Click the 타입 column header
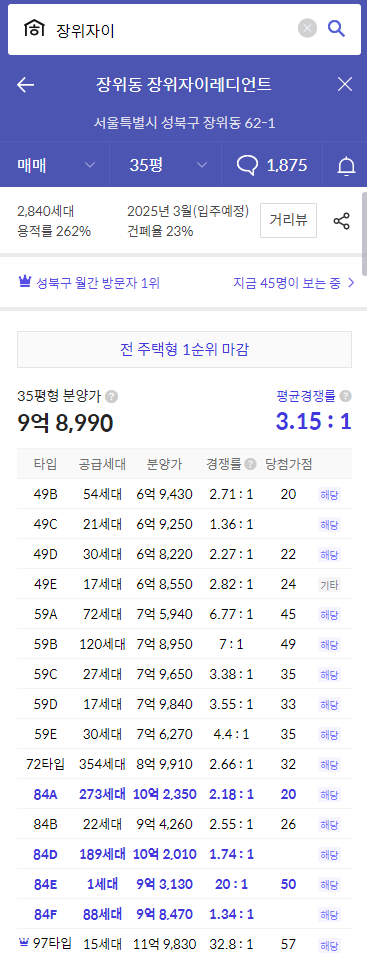Viewport: 367px width, 956px height. click(x=46, y=464)
